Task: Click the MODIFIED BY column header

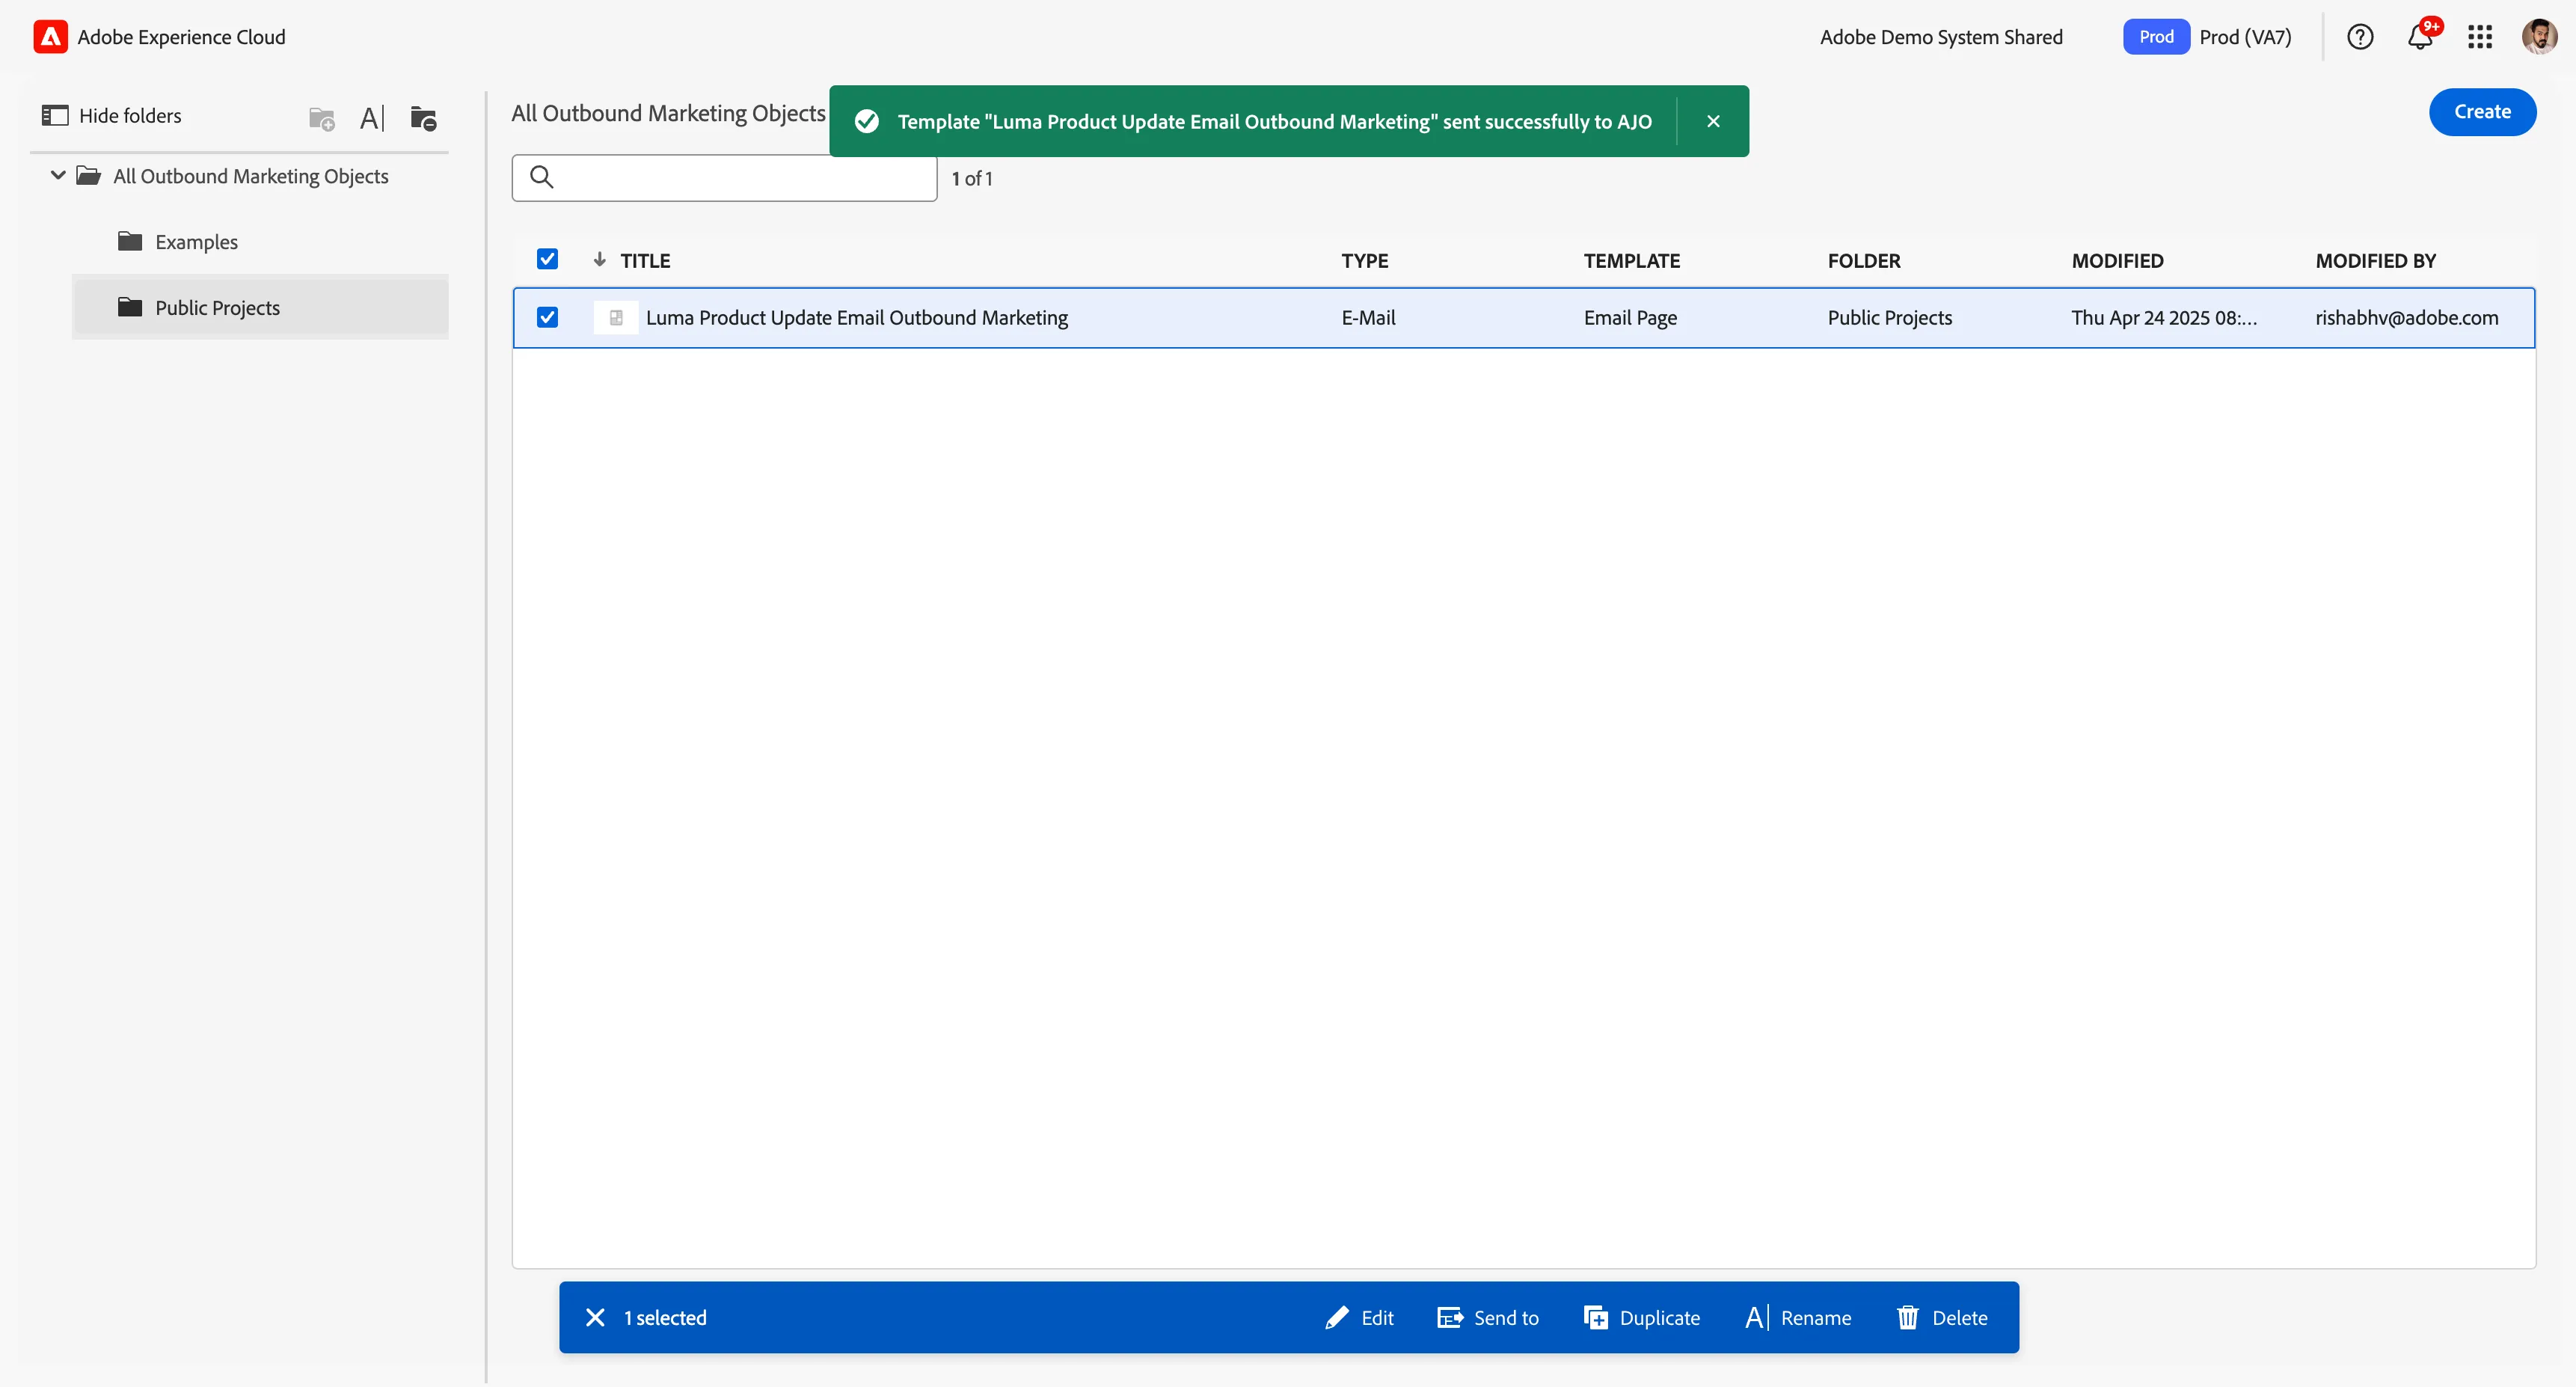Action: [2375, 261]
